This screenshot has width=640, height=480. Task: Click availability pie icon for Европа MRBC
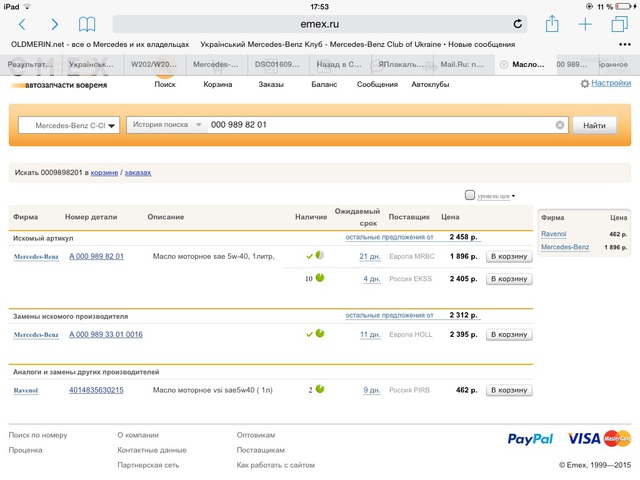pos(320,255)
